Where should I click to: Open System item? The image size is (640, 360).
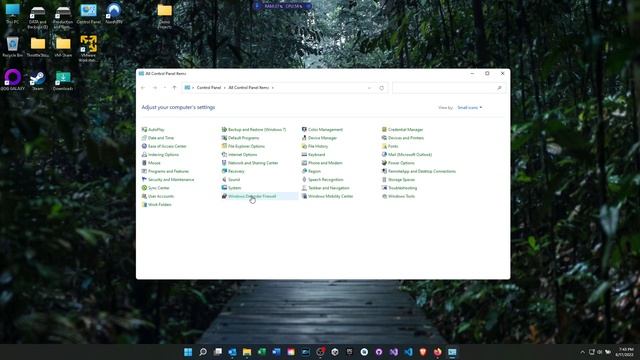click(x=231, y=188)
